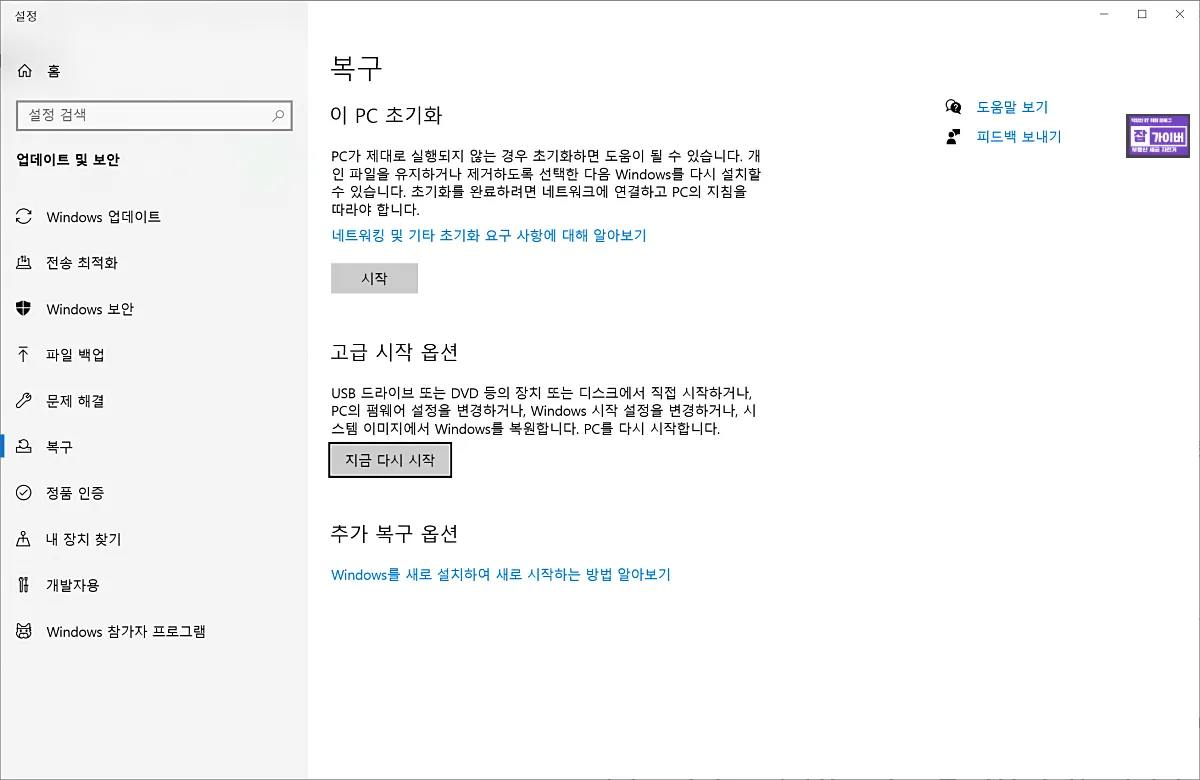1200x780 pixels.
Task: Open the 네트워킹 및 기타 초기화 요구 사항 link
Action: 489,236
